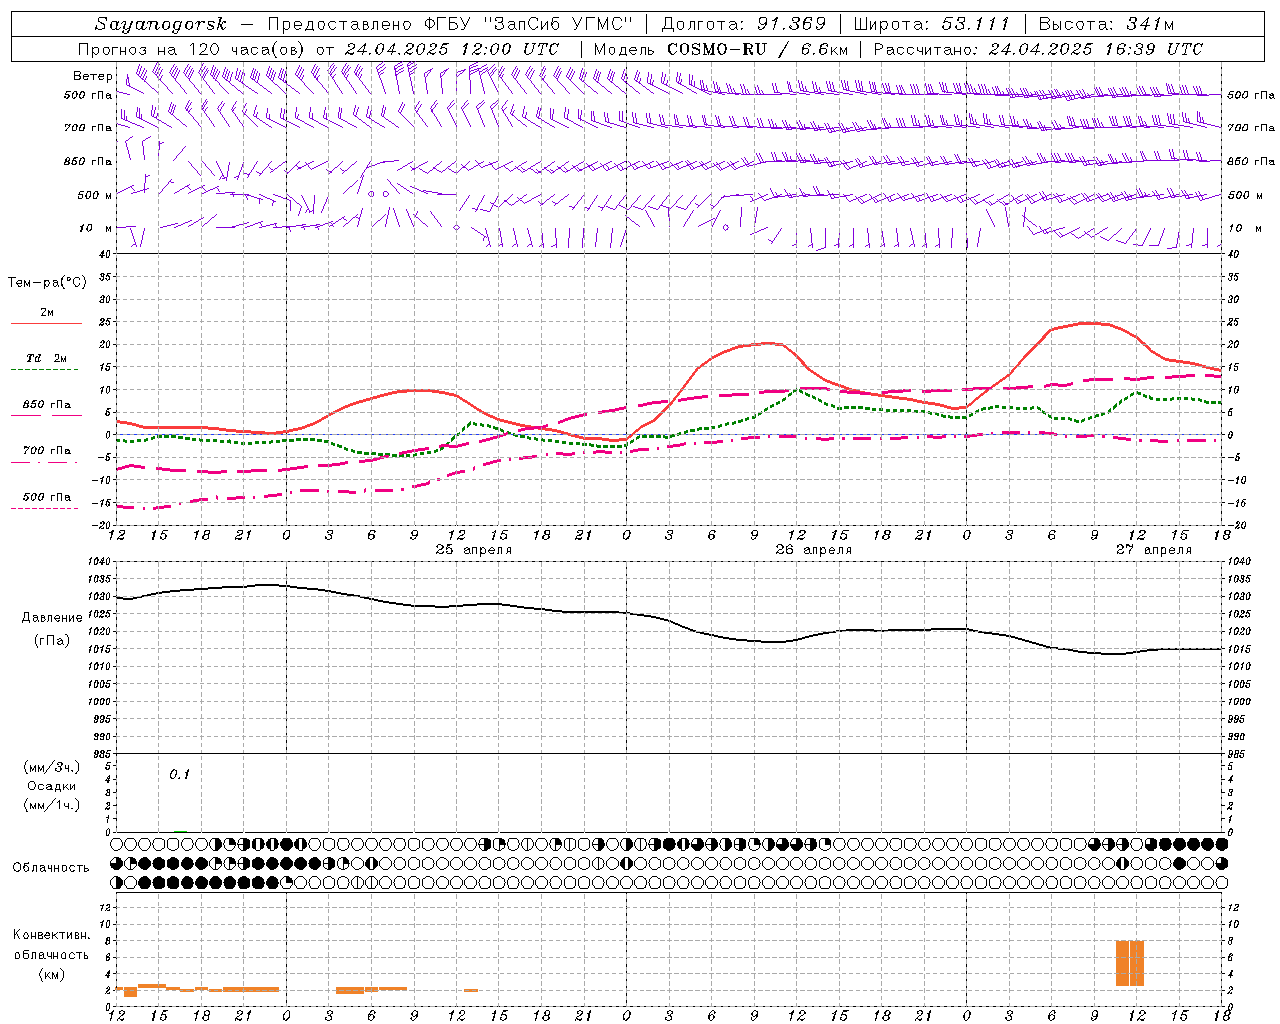Viewport: 1280px width, 1024px height.
Task: Click the '(мм/3ч.)' precipitation unit label
Action: (x=52, y=767)
